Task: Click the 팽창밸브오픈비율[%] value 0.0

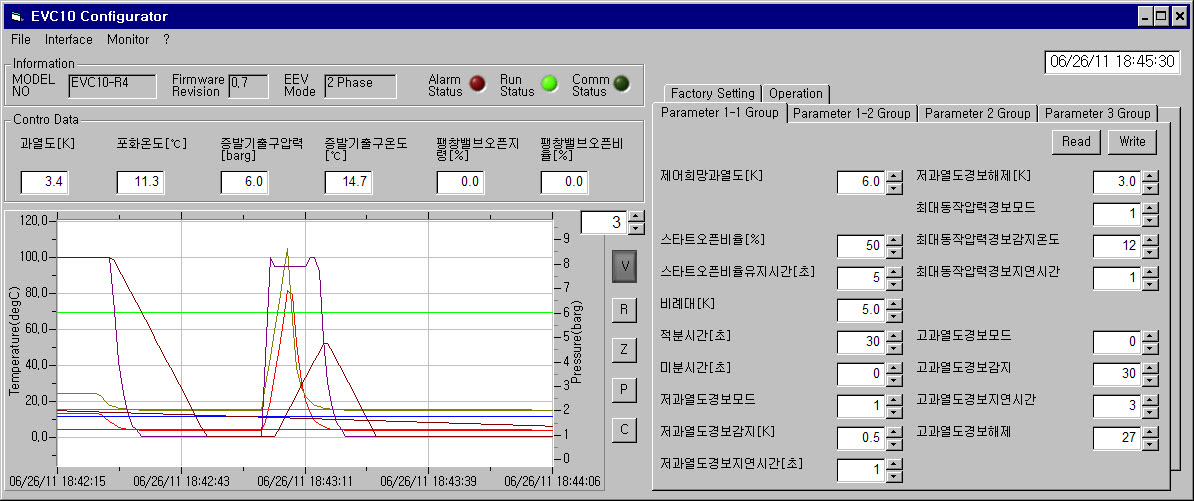Action: click(x=564, y=183)
